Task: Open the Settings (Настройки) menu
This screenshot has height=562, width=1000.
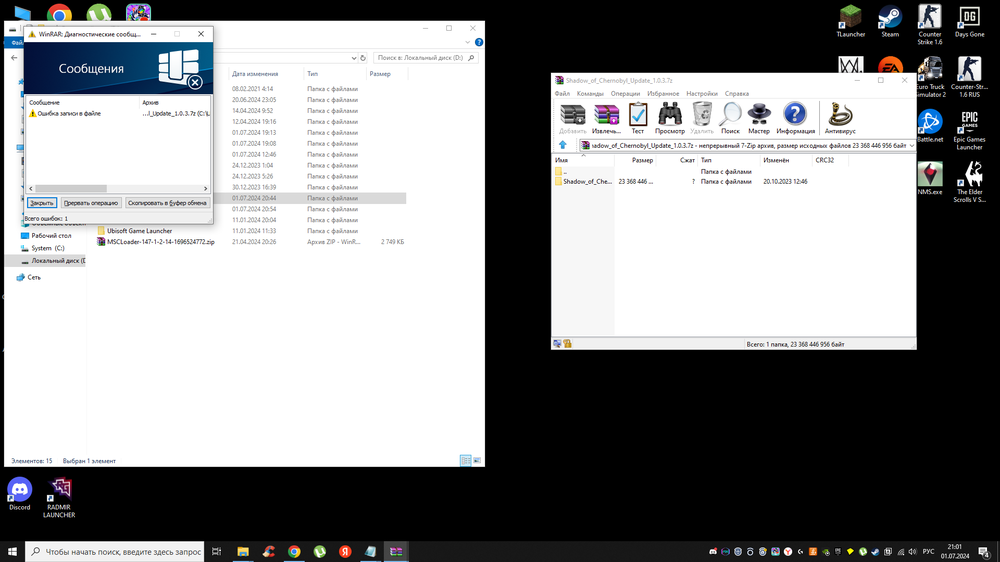Action: pos(702,94)
